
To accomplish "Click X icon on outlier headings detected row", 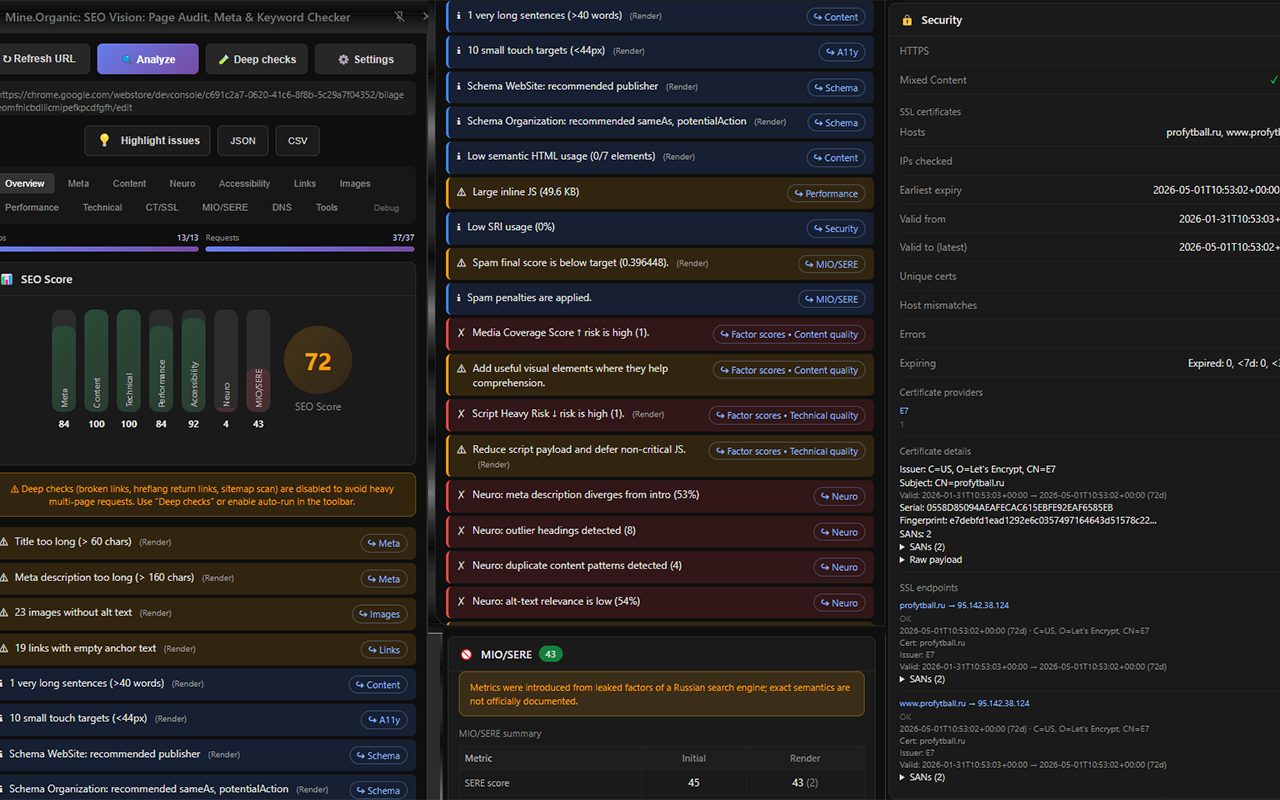I will point(461,530).
